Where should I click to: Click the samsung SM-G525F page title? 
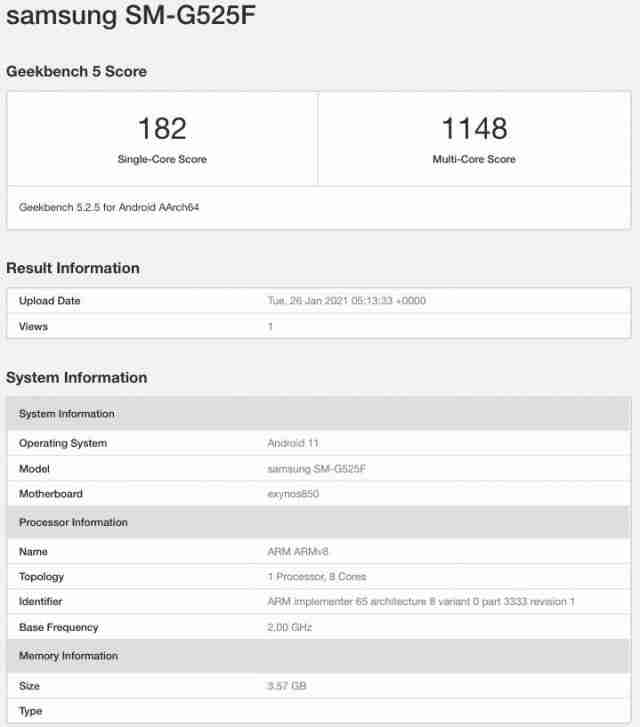[x=131, y=14]
